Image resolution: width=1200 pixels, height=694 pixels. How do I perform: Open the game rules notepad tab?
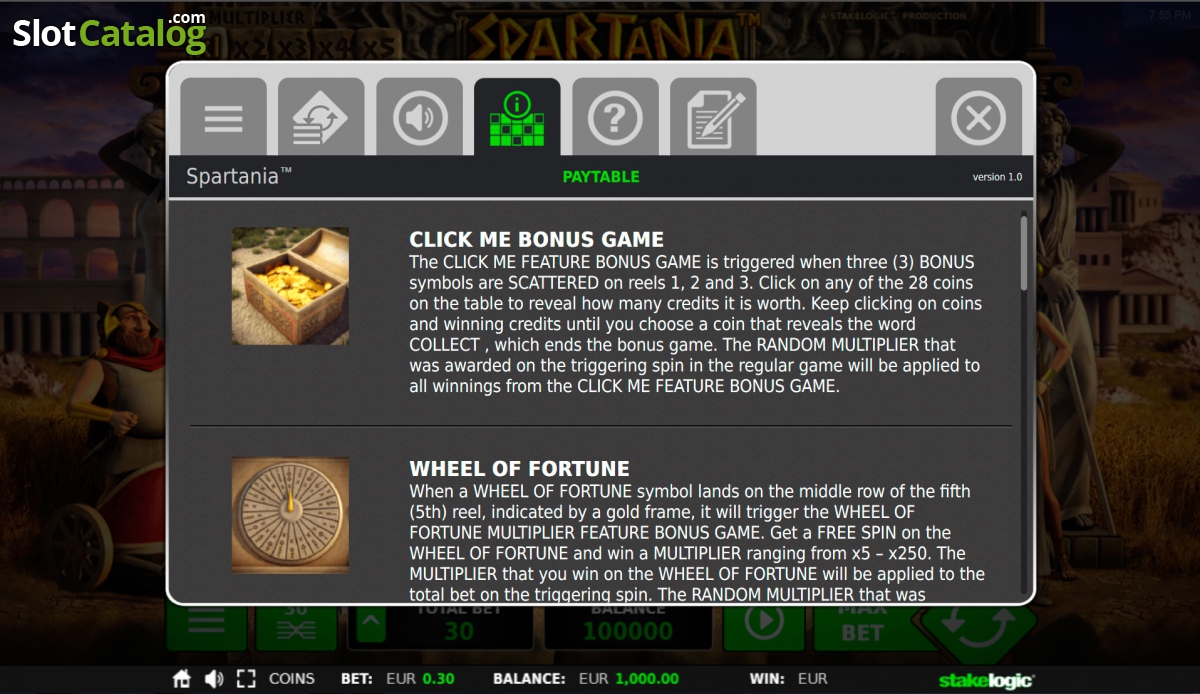click(713, 117)
